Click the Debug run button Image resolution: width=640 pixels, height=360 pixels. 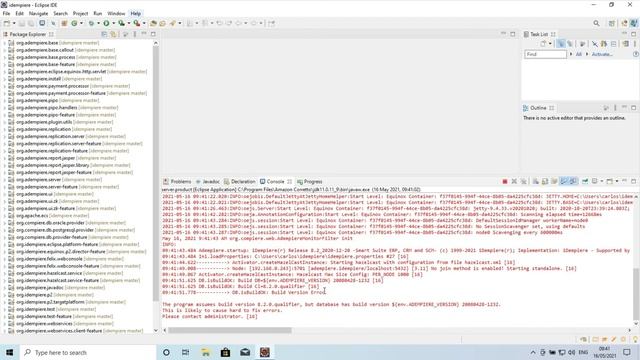(91, 23)
